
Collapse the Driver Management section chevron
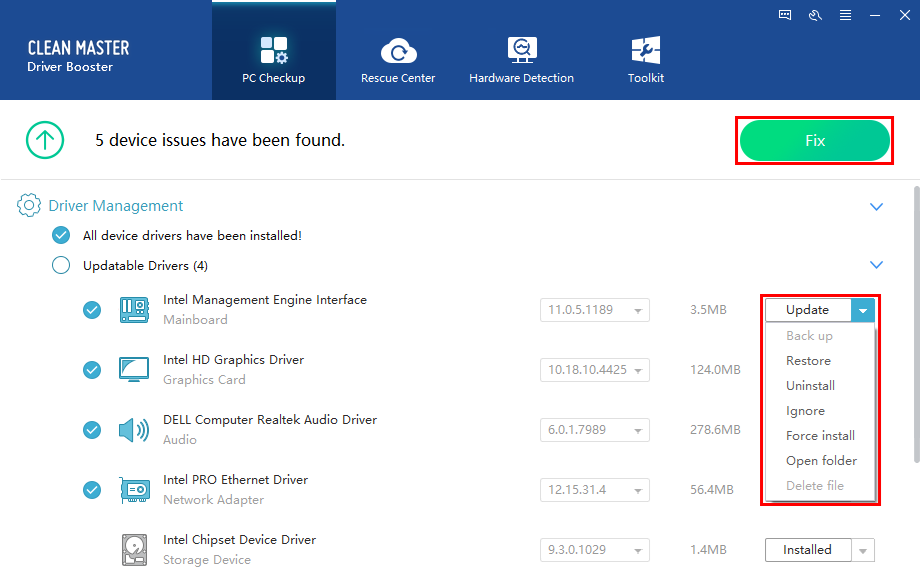(876, 206)
